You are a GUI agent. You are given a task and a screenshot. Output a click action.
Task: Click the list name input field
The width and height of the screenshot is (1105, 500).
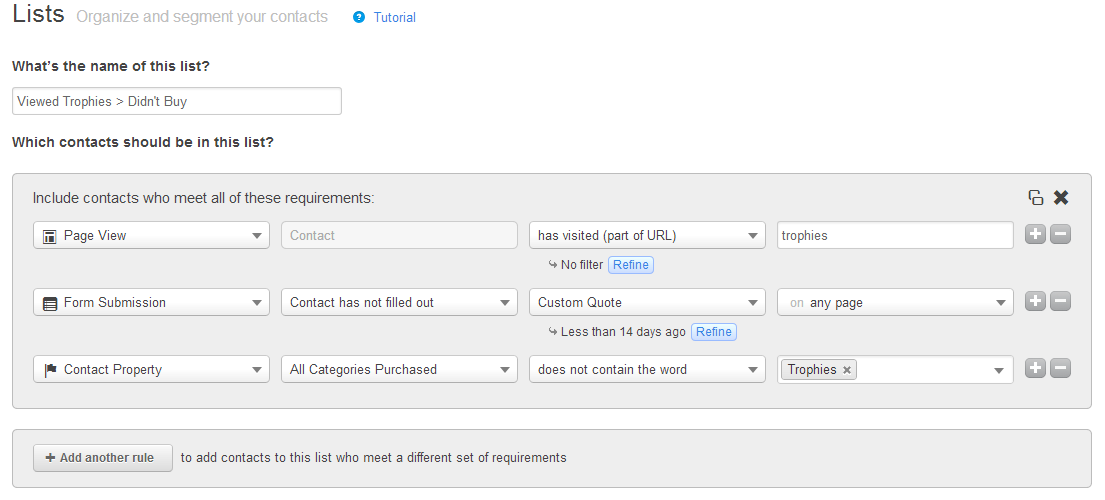tap(177, 101)
